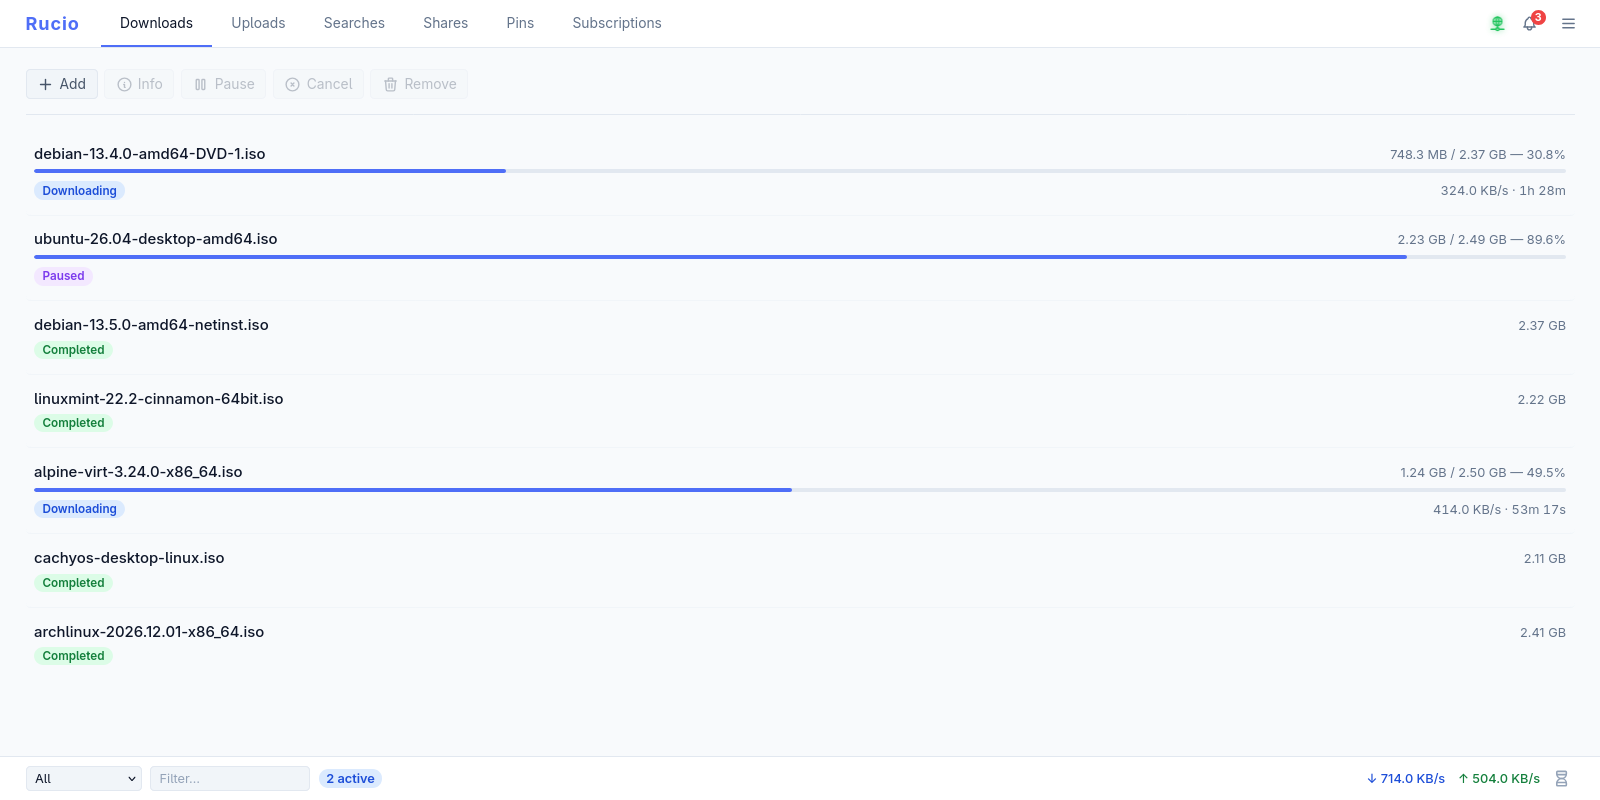Open the All status filter dropdown
The height and width of the screenshot is (800, 1600).
tap(84, 779)
